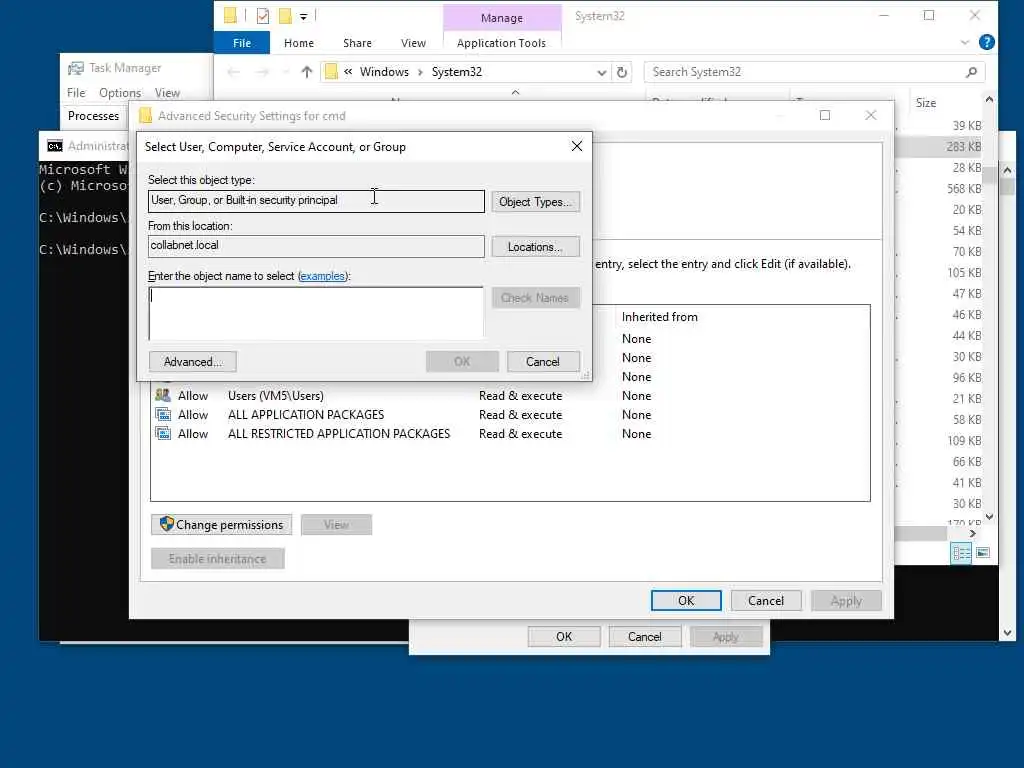Viewport: 1024px width, 768px height.
Task: Open Task Manager View menu
Action: pos(167,93)
